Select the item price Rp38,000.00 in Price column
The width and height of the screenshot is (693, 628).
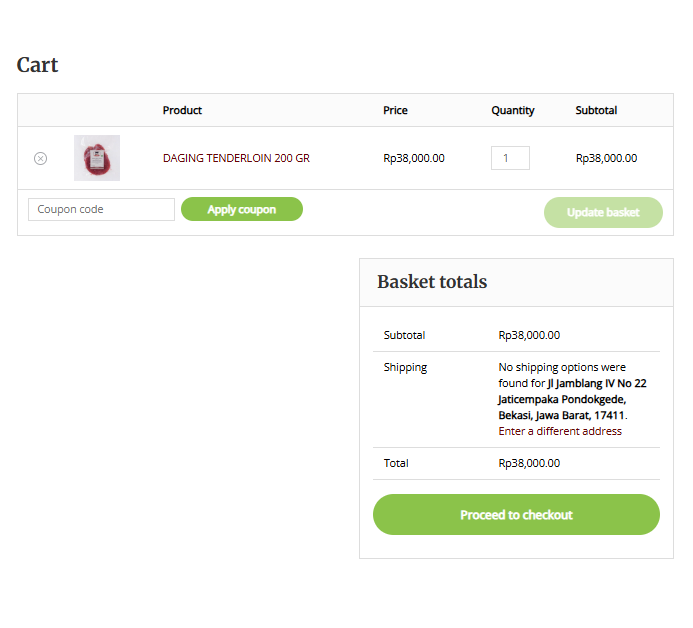pos(414,158)
